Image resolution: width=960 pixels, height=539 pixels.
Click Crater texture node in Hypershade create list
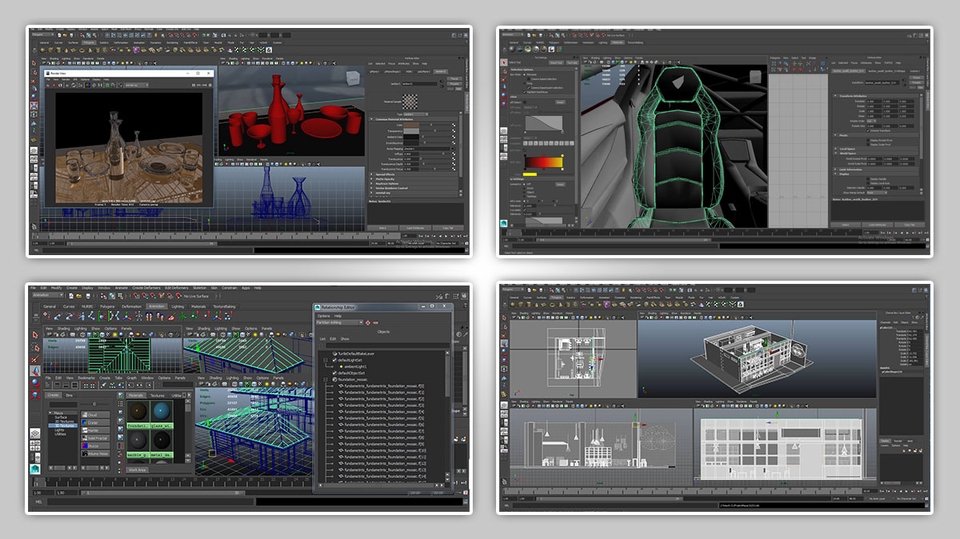coord(96,423)
